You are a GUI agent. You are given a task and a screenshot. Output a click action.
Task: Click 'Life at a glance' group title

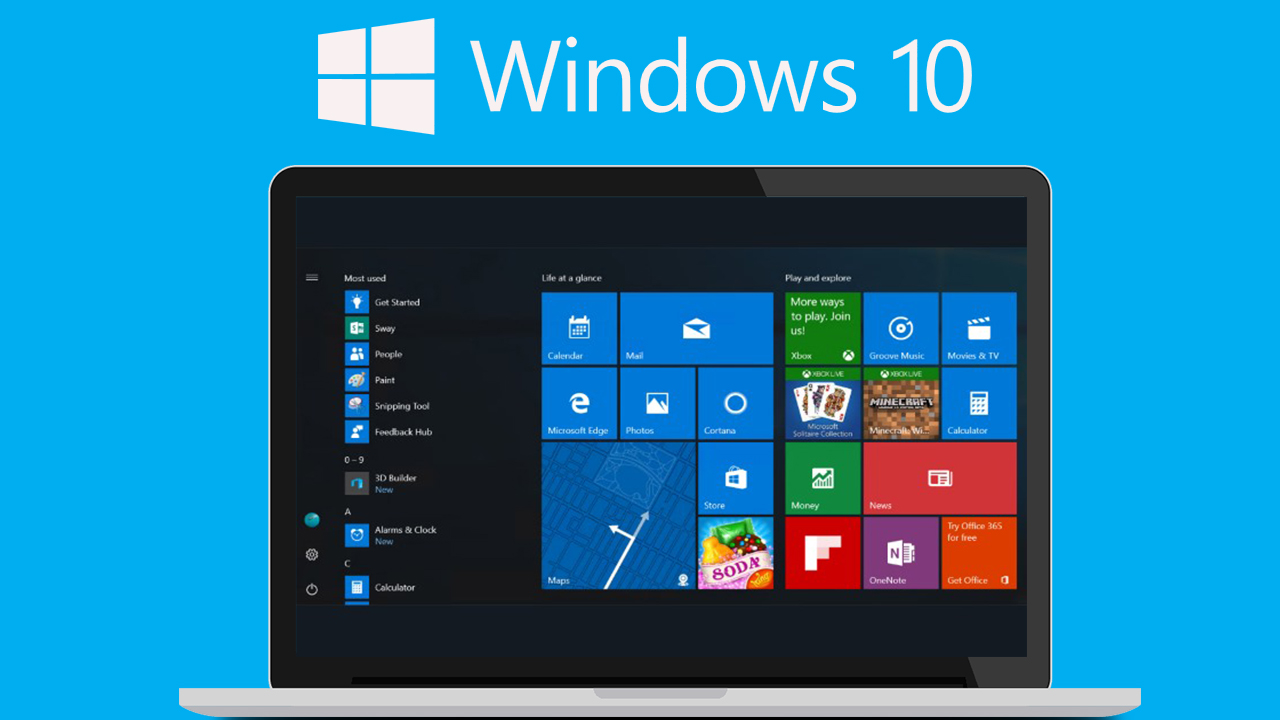[572, 278]
